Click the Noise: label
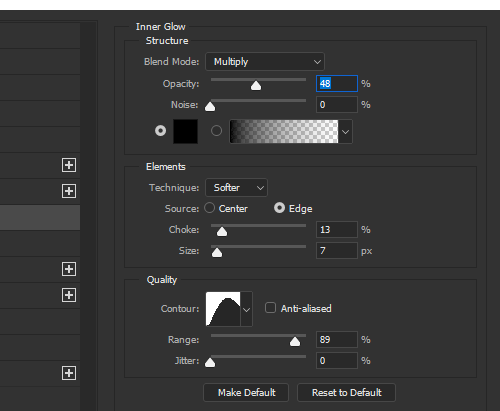500x411 pixels. point(185,105)
